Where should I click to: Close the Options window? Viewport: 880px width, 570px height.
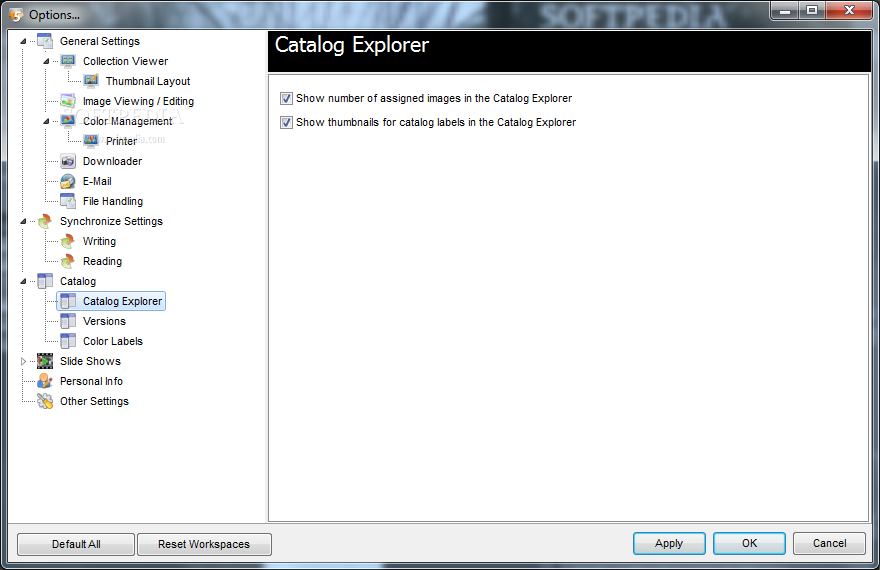(849, 10)
